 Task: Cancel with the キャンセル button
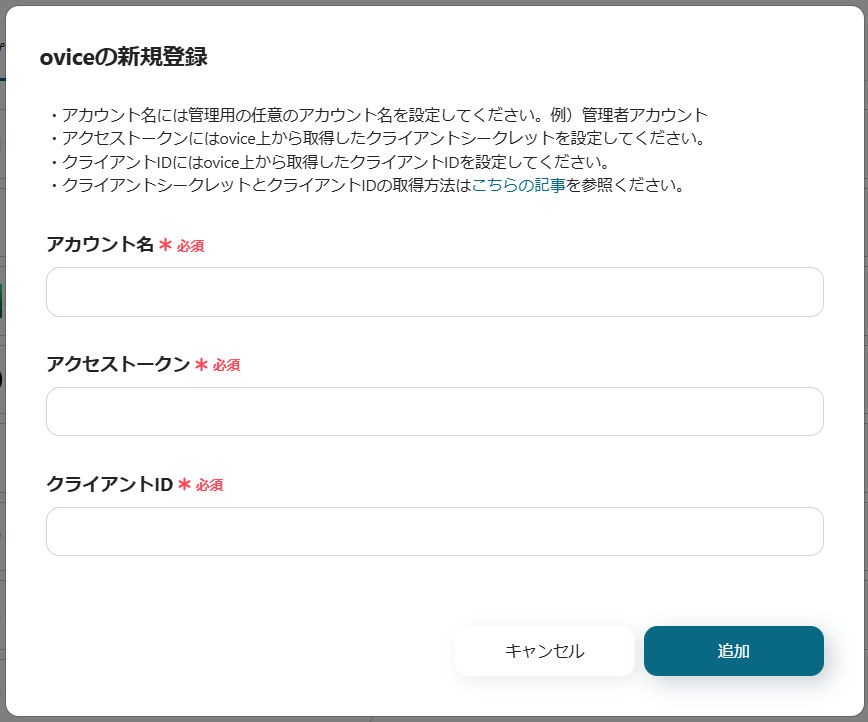tap(545, 651)
